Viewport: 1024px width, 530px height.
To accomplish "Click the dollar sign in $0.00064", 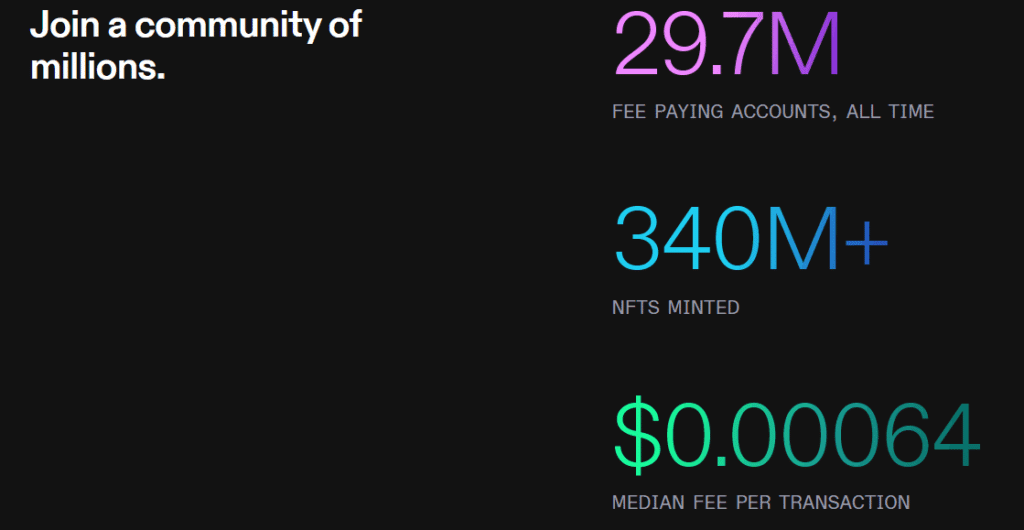I will coord(638,435).
